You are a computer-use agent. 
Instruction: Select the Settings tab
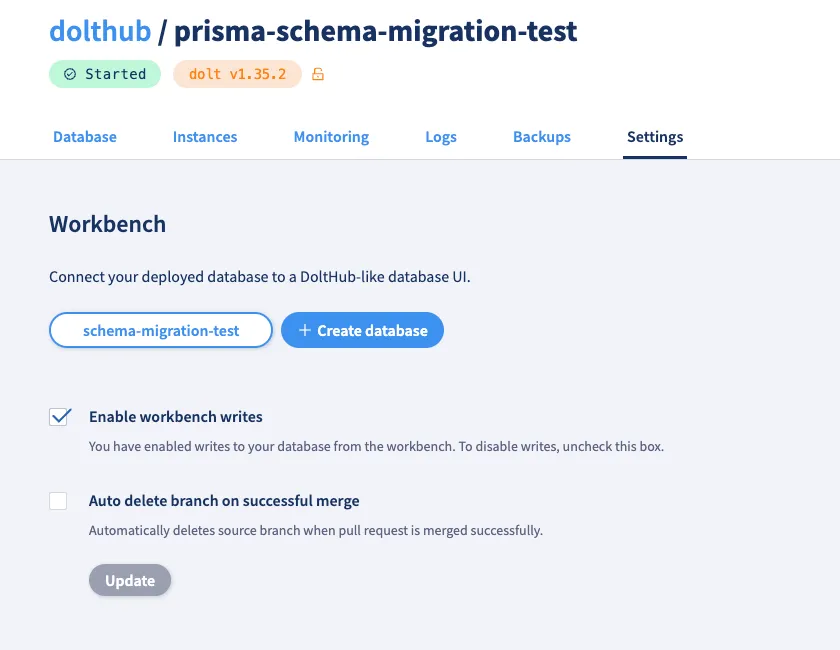coord(655,136)
